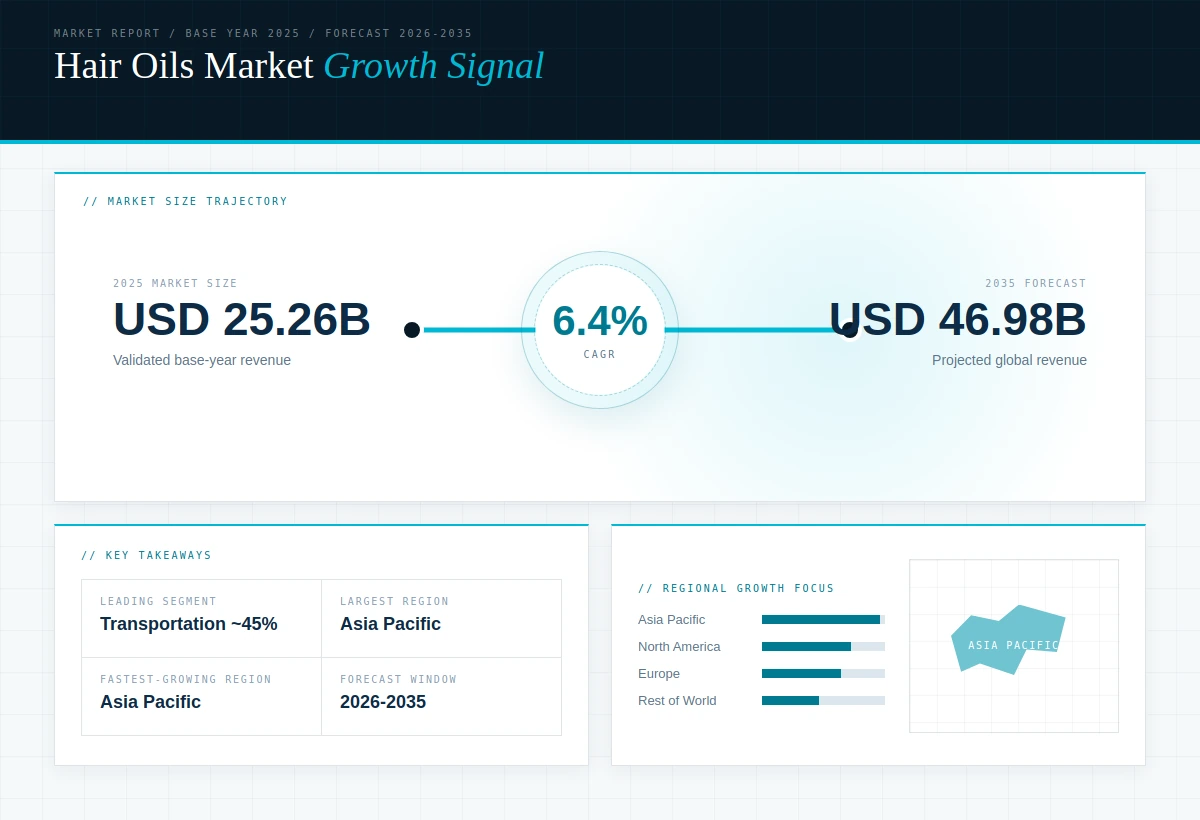
Task: Select the Largest Region Asia Pacific cell
Action: [441, 618]
